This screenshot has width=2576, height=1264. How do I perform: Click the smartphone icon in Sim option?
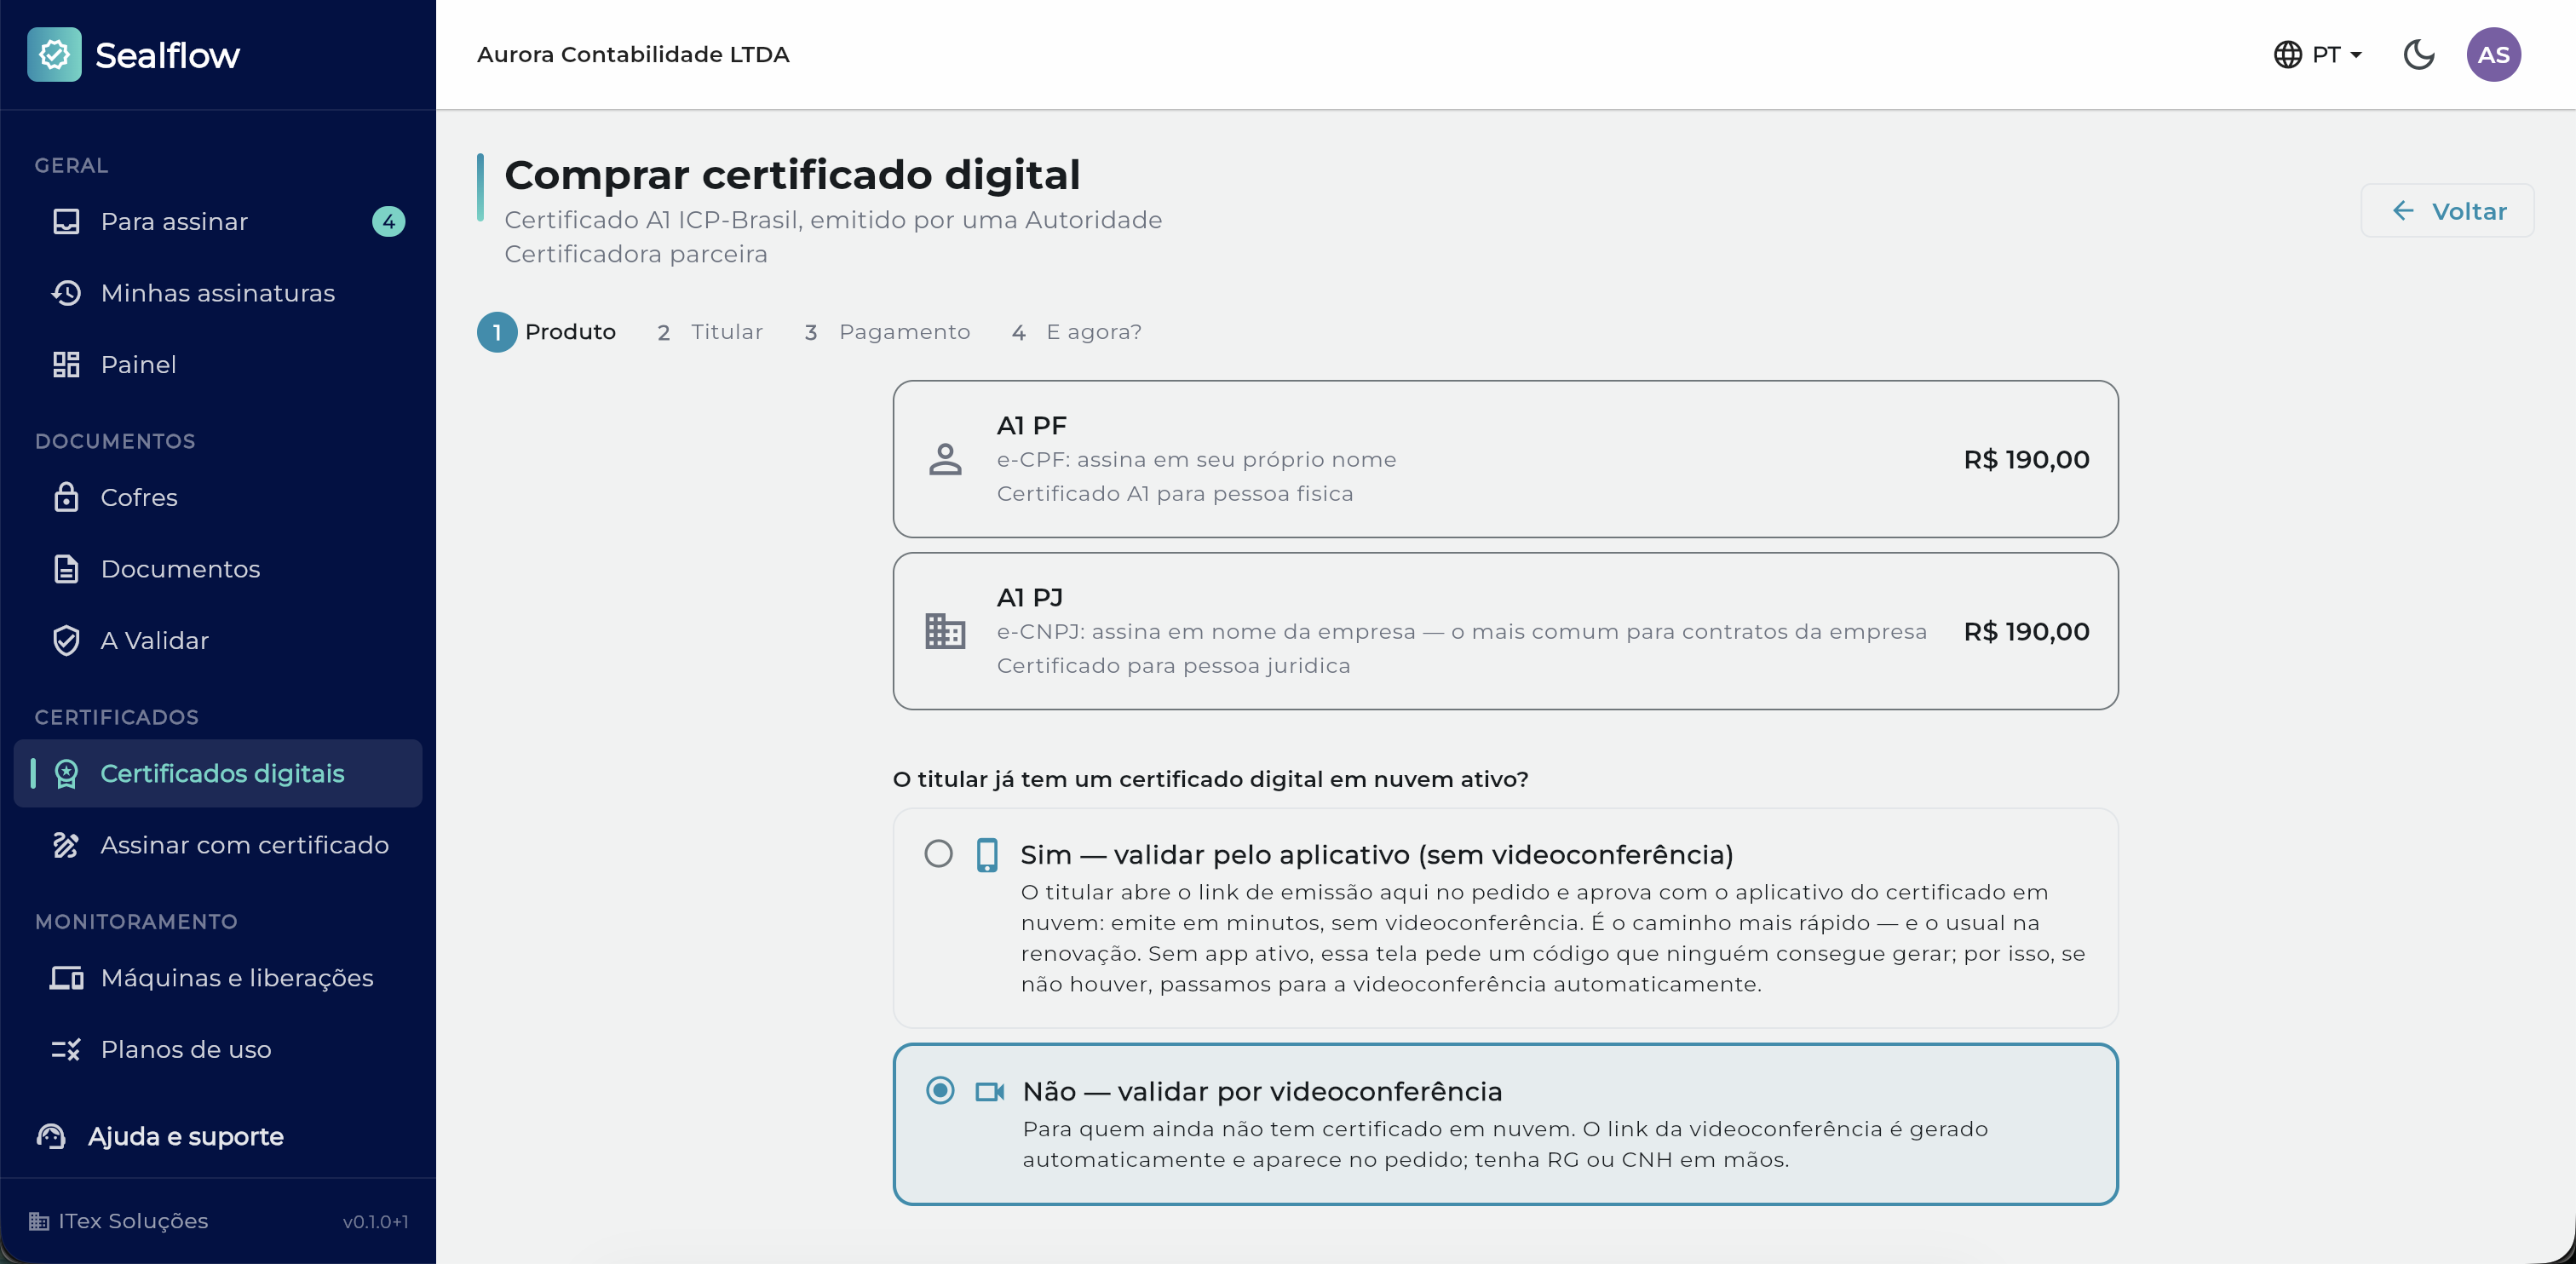[x=987, y=854]
